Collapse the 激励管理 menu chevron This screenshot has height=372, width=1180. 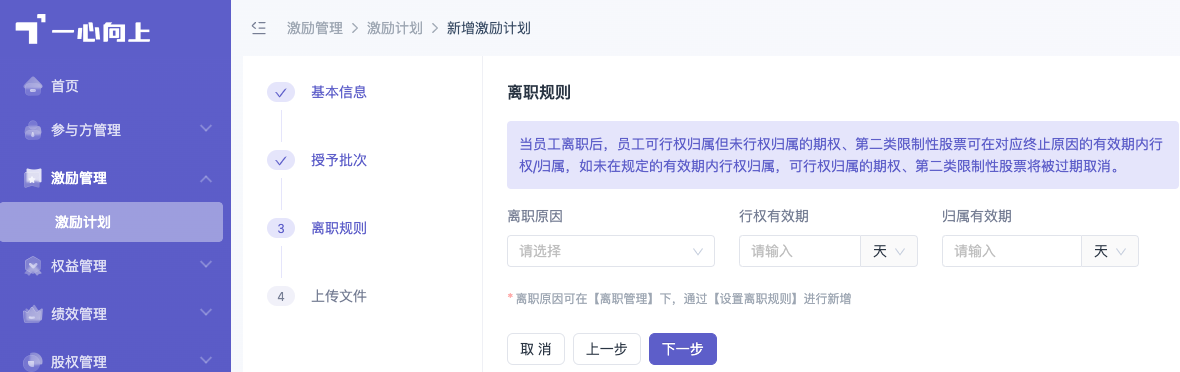click(206, 178)
